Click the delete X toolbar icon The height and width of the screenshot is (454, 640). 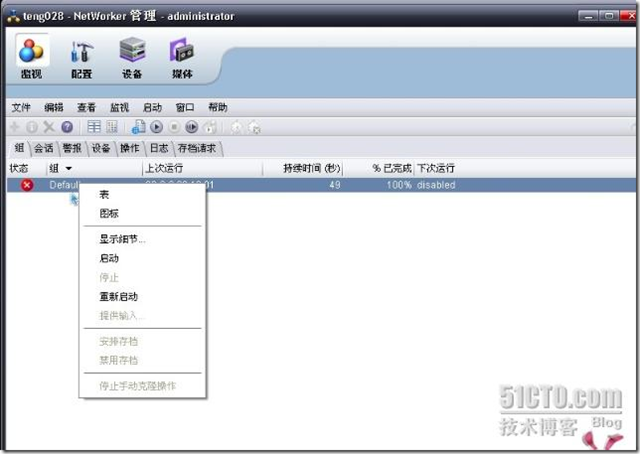(x=48, y=127)
